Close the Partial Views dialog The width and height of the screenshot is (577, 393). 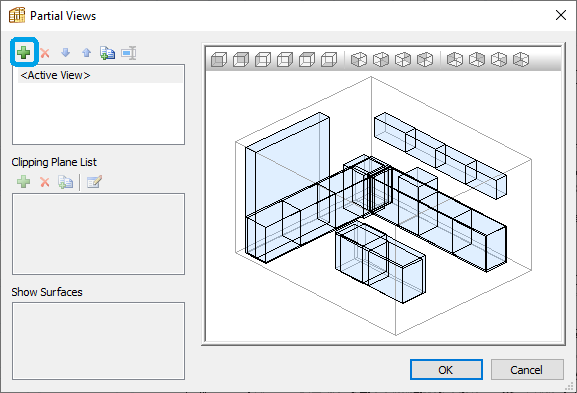561,15
